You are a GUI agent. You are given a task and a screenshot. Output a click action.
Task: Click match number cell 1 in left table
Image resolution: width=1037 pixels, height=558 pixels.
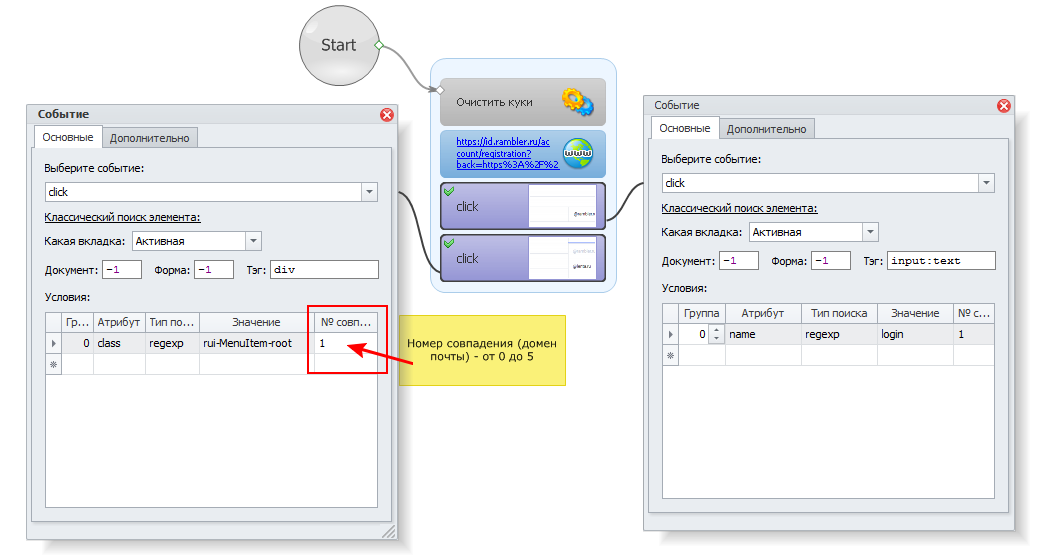pos(345,343)
